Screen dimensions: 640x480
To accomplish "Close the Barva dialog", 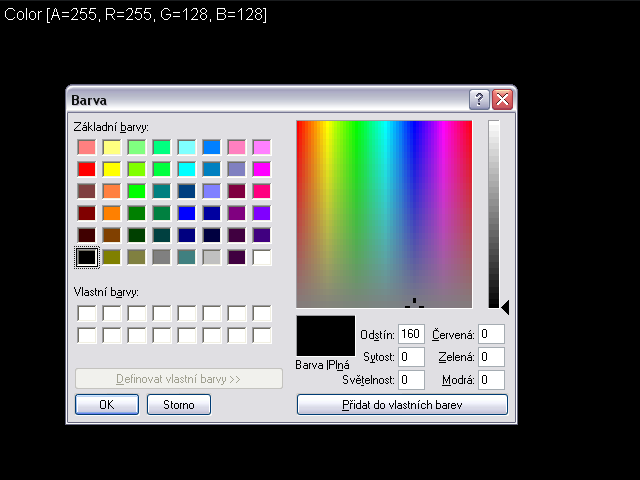I will click(502, 99).
